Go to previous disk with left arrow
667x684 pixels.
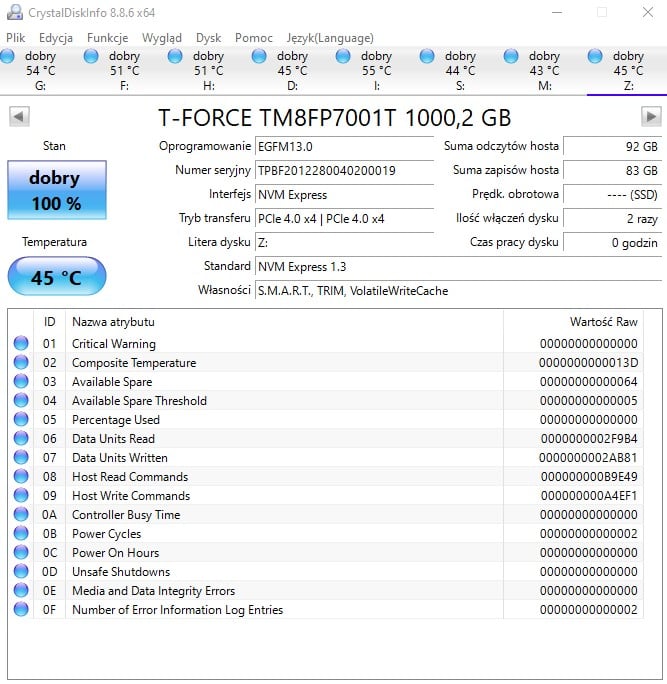click(19, 116)
